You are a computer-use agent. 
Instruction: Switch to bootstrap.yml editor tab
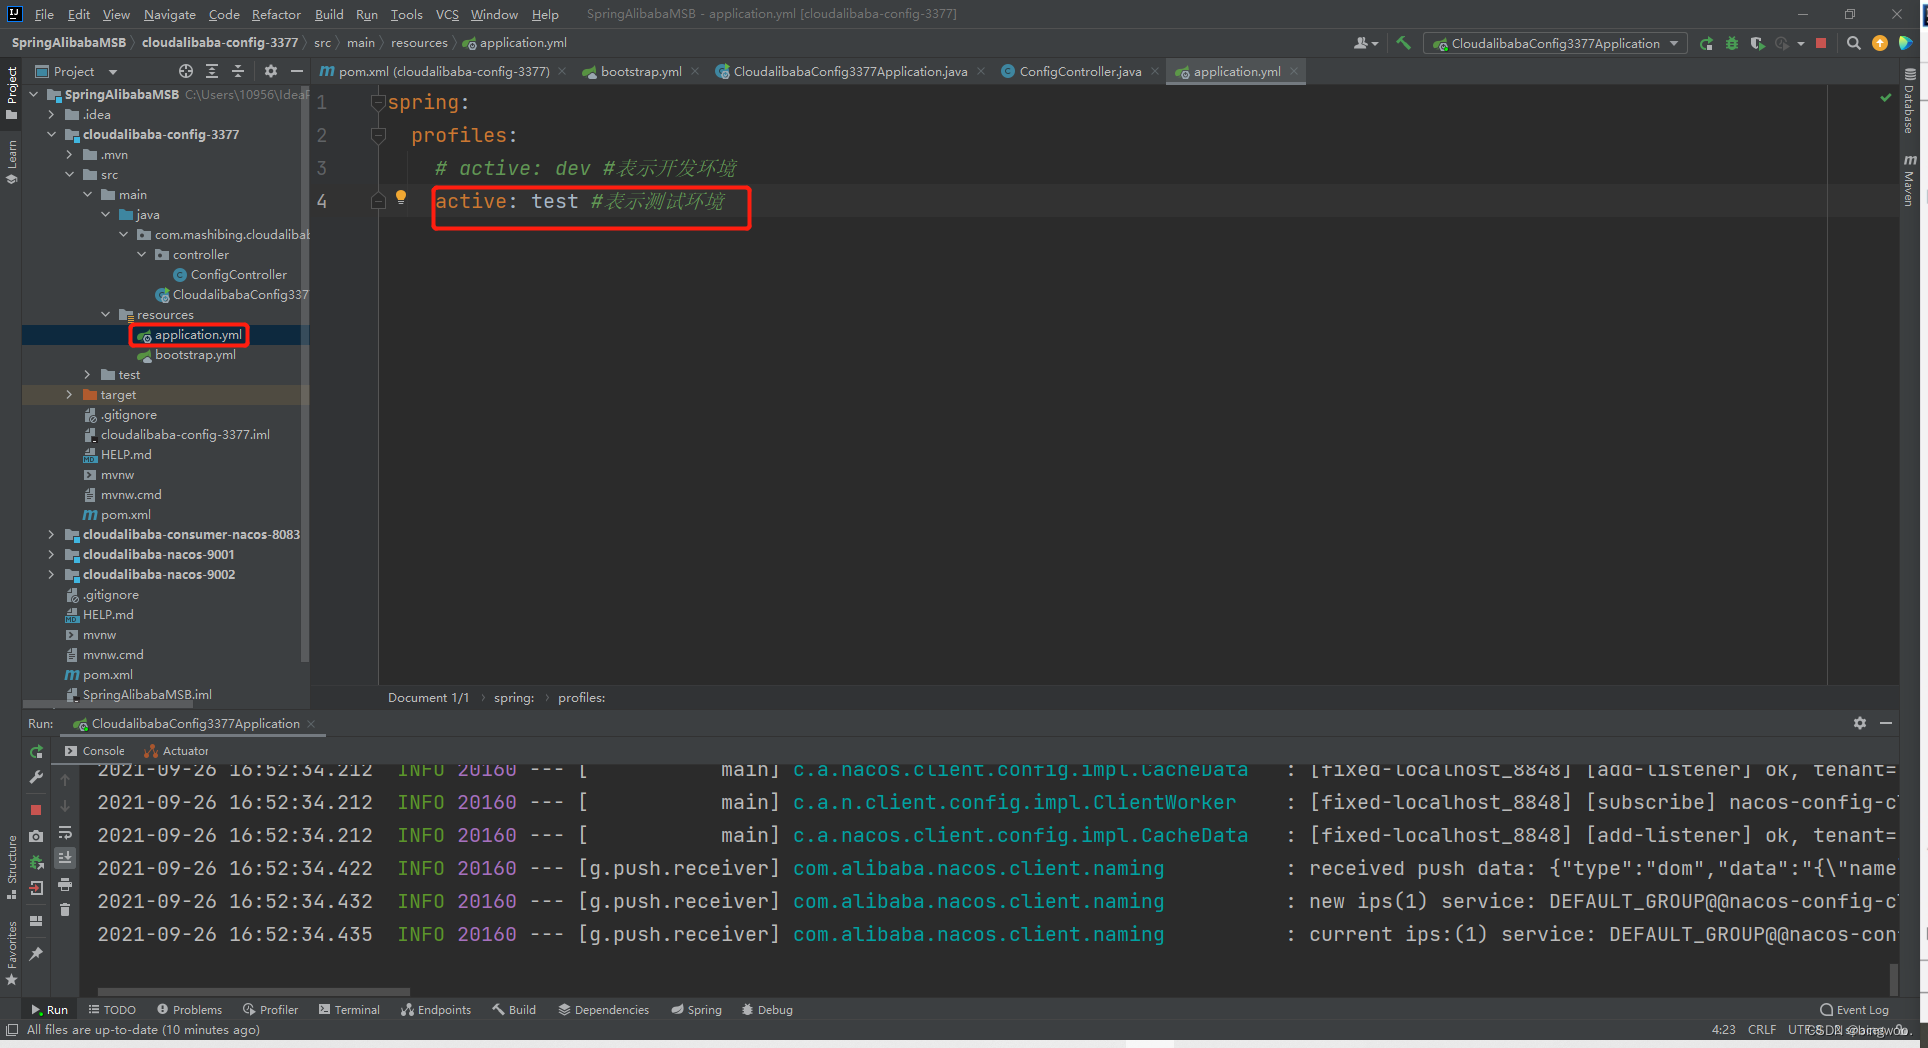(640, 71)
